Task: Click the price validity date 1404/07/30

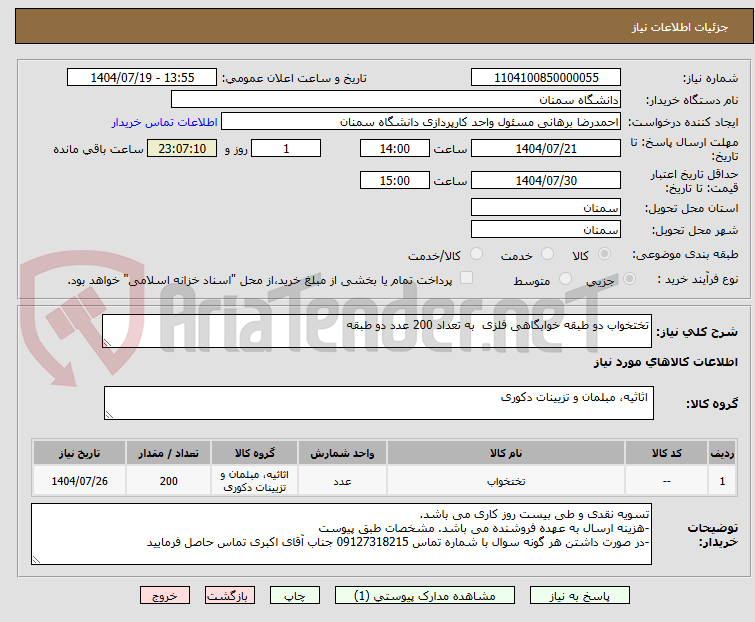Action: click(546, 180)
